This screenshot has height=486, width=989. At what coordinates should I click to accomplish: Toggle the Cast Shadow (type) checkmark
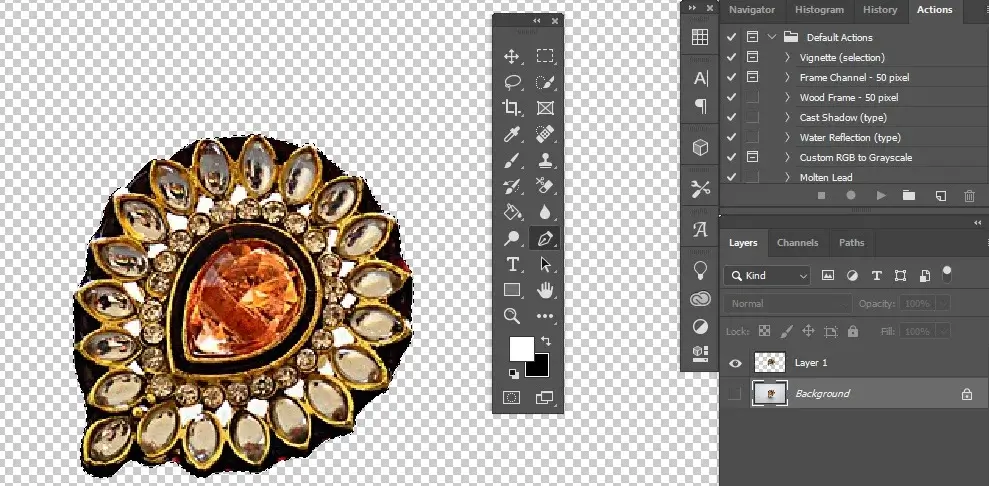[731, 117]
